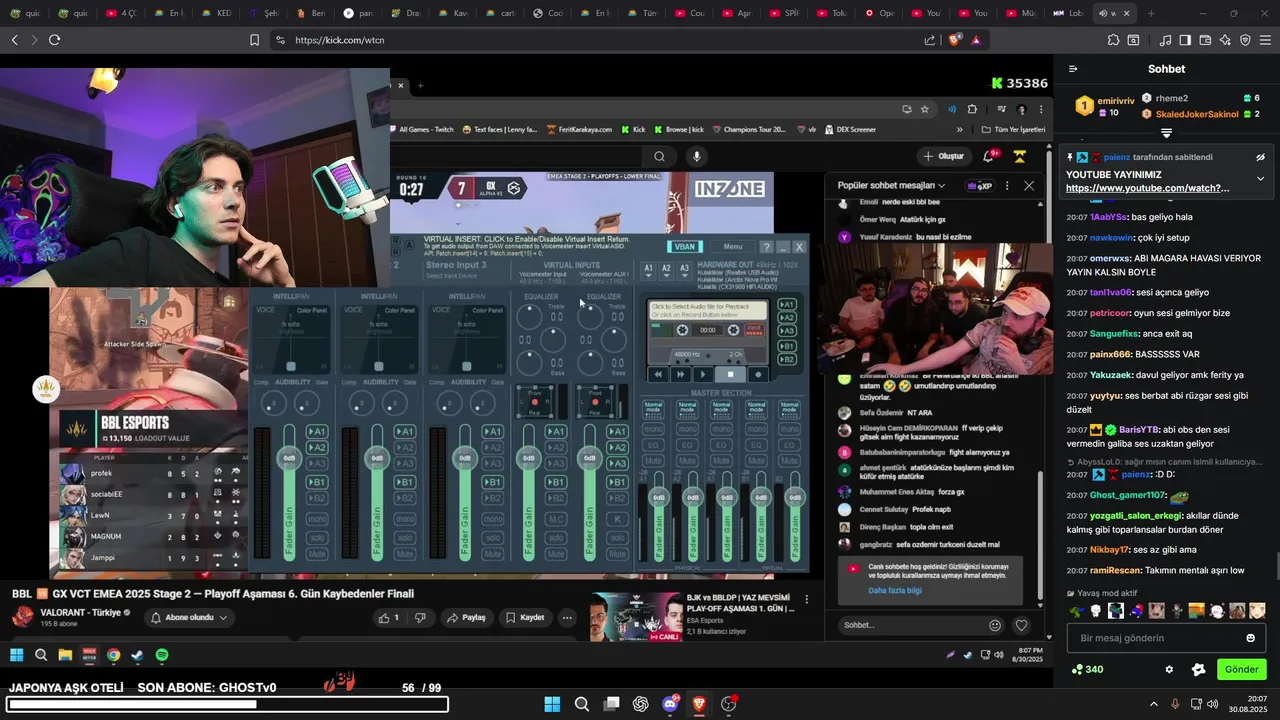Mute the Stereo Input 3 strip
Viewport: 1280px width, 720px height.
pyautogui.click(x=493, y=553)
